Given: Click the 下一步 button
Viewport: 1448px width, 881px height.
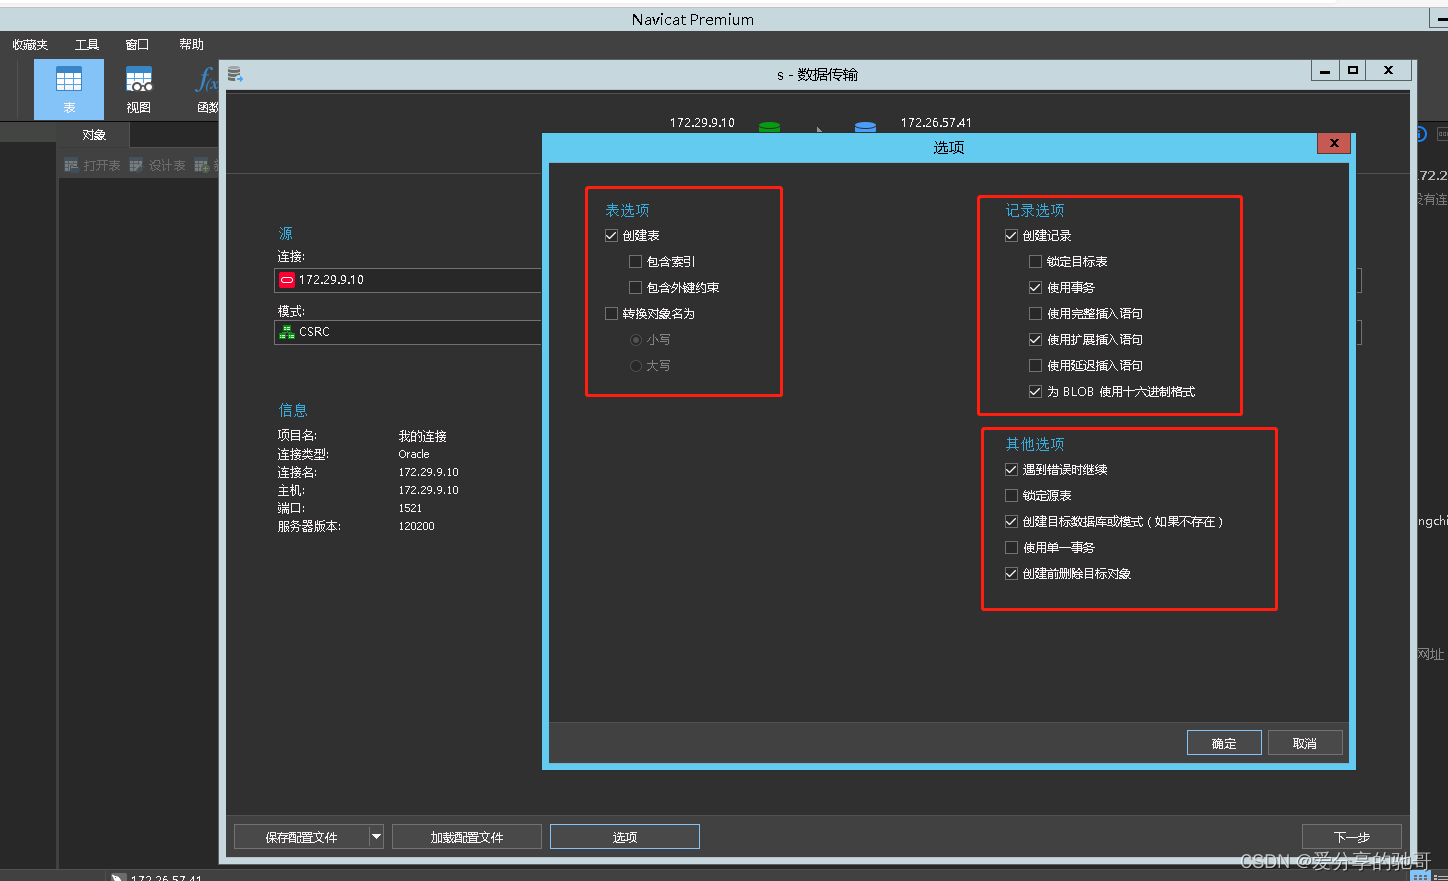Looking at the screenshot, I should point(1352,837).
